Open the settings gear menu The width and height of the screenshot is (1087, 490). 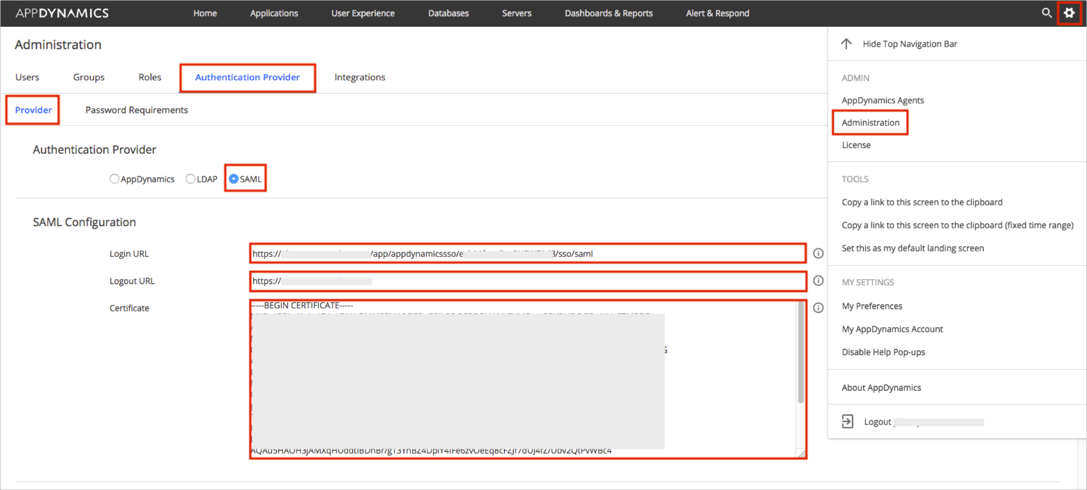[x=1069, y=13]
